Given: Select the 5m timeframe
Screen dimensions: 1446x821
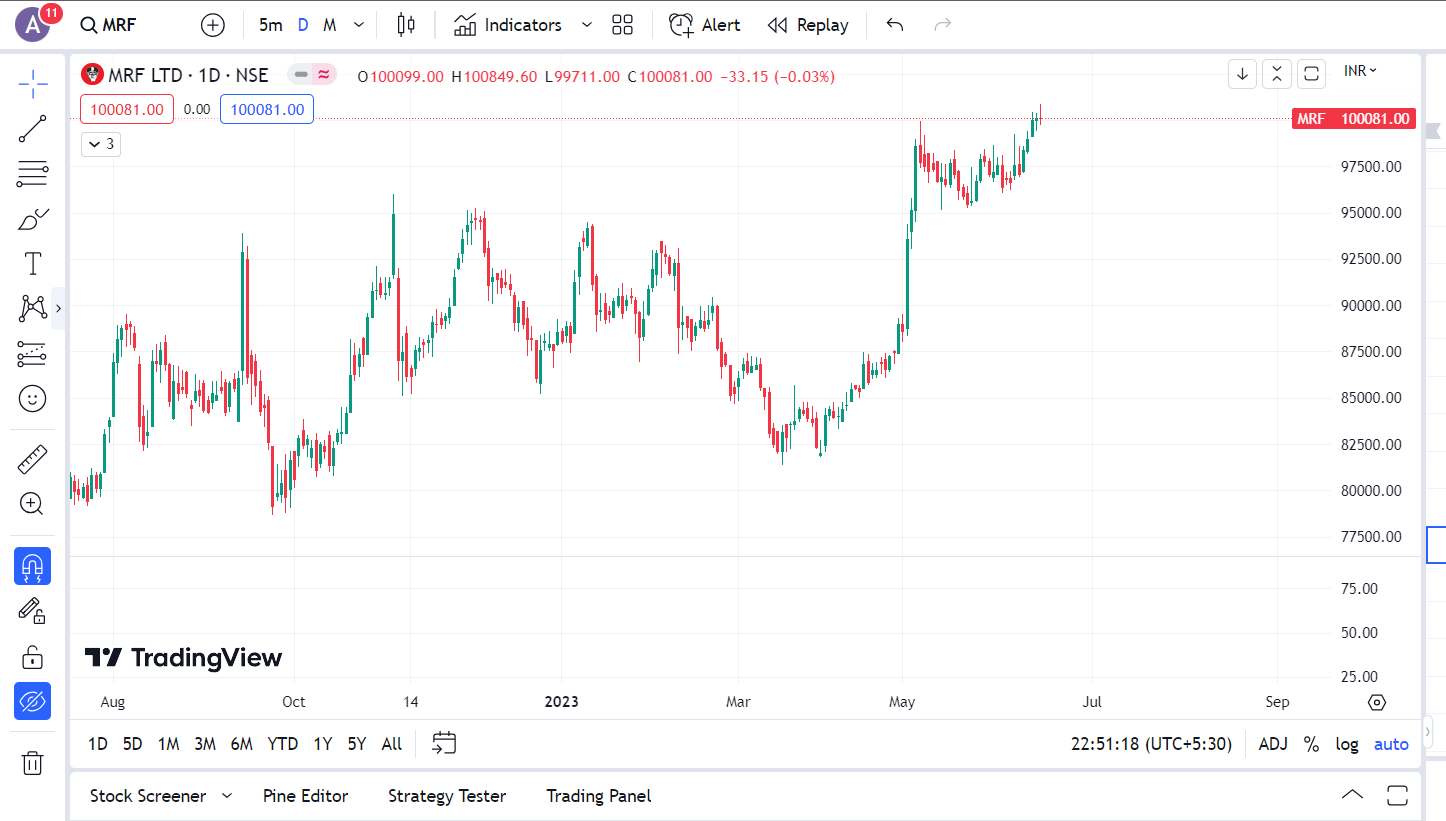Looking at the screenshot, I should point(270,25).
